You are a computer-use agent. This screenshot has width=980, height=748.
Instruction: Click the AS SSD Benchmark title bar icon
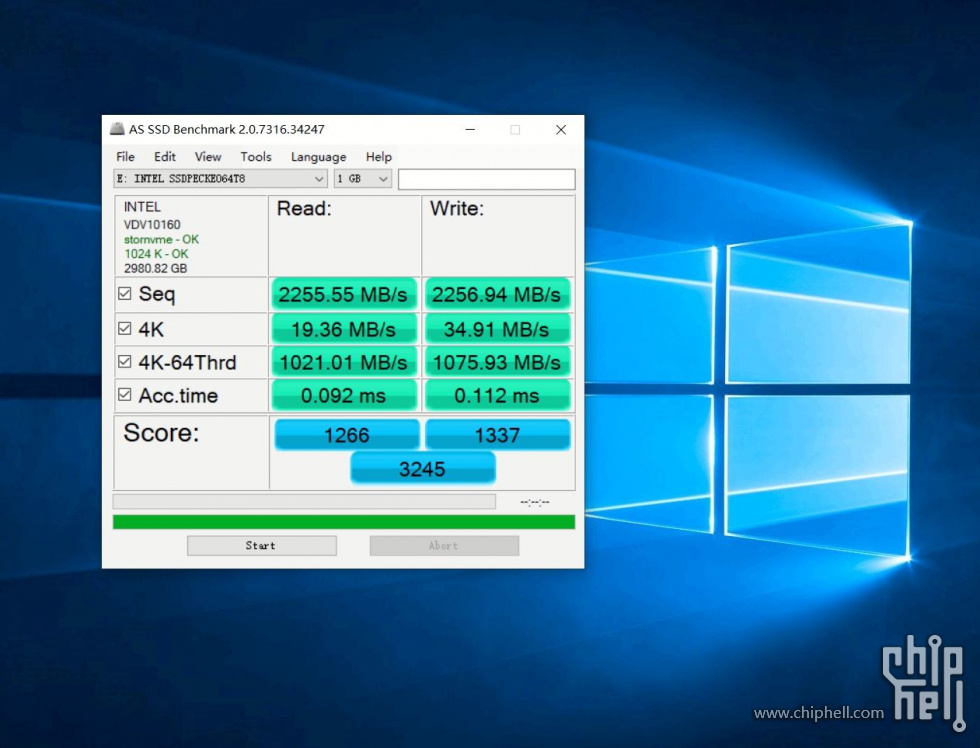(117, 129)
